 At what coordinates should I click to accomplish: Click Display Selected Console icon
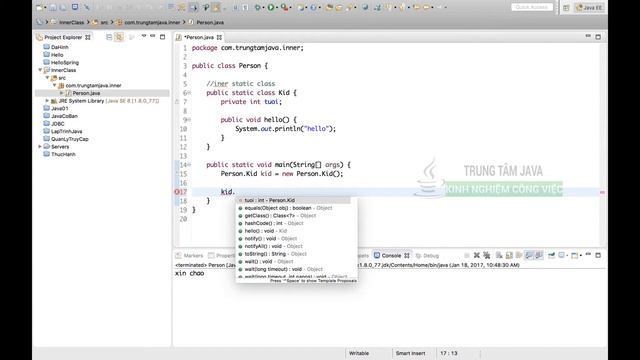pyautogui.click(x=562, y=256)
